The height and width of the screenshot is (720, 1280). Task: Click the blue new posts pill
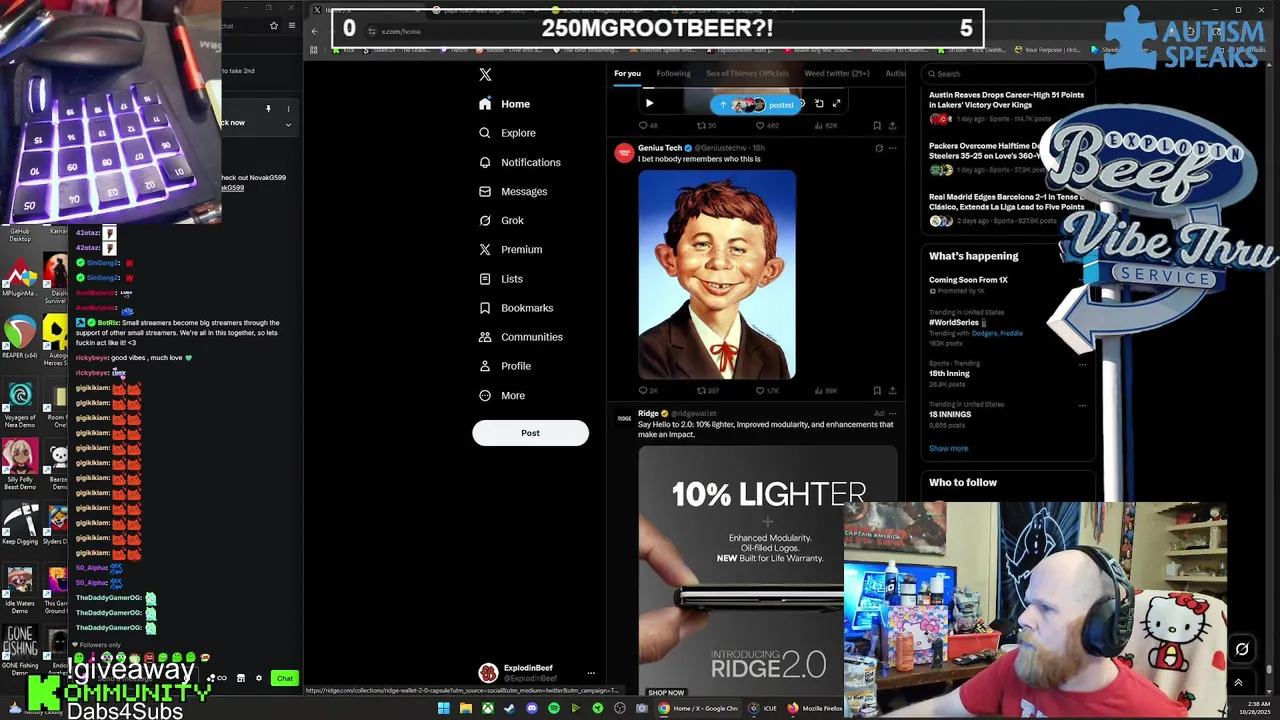pyautogui.click(x=758, y=104)
